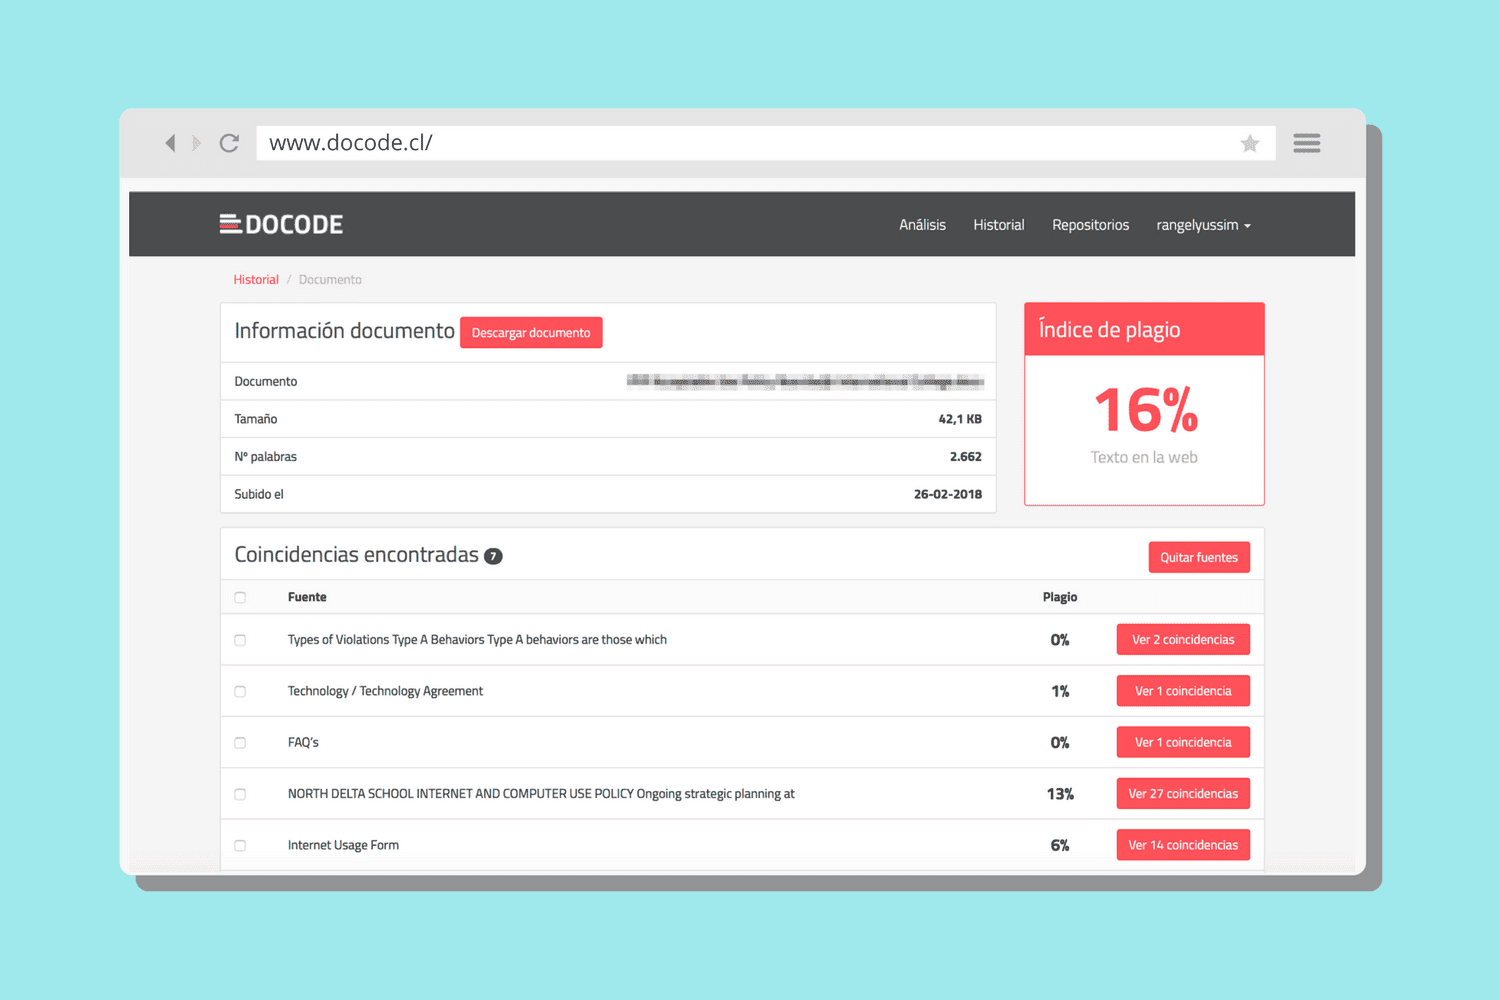Click the browser back arrow

(170, 143)
